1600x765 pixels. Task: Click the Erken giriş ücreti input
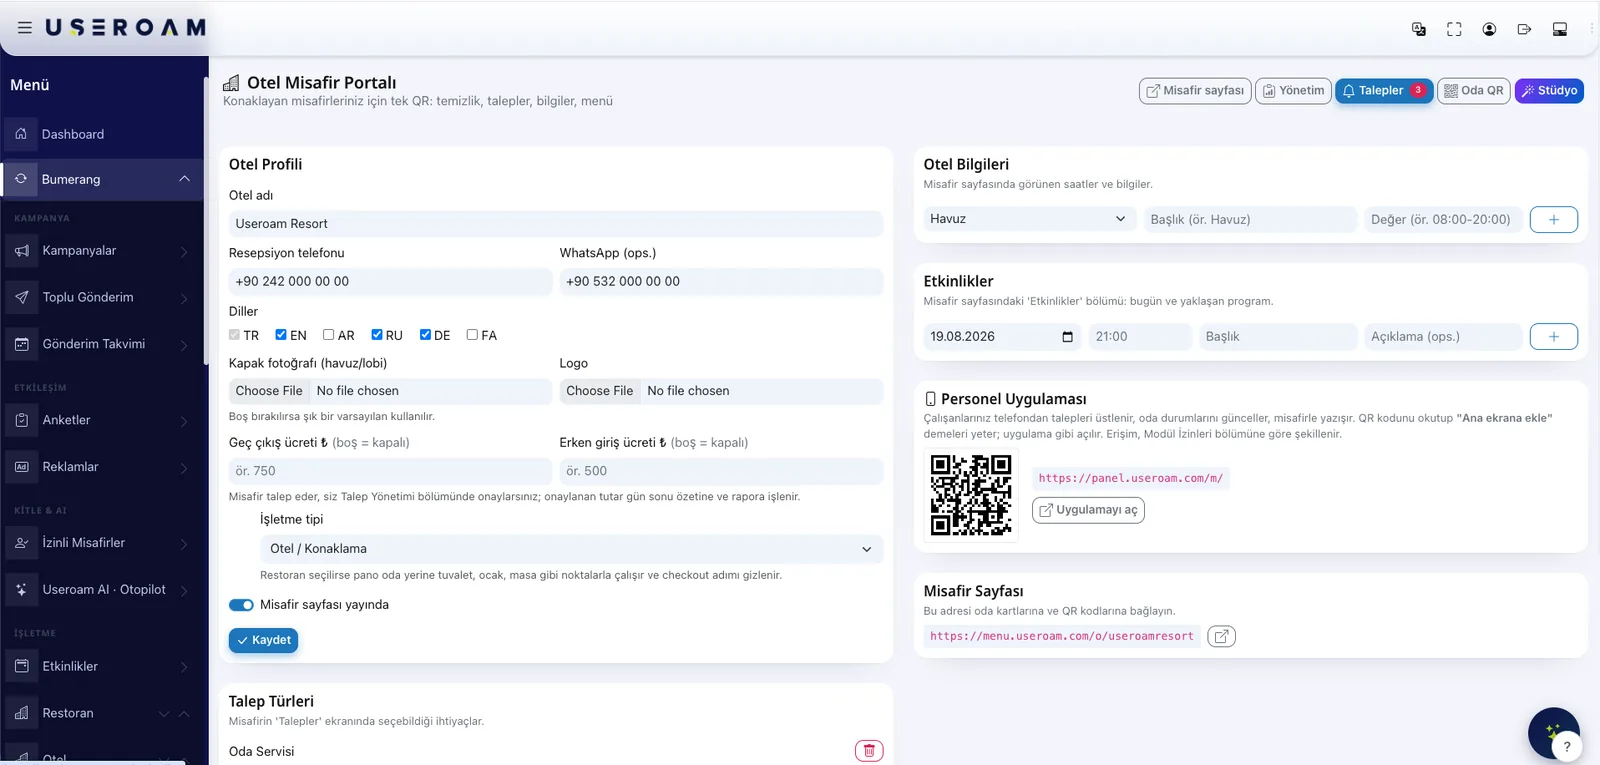(721, 471)
